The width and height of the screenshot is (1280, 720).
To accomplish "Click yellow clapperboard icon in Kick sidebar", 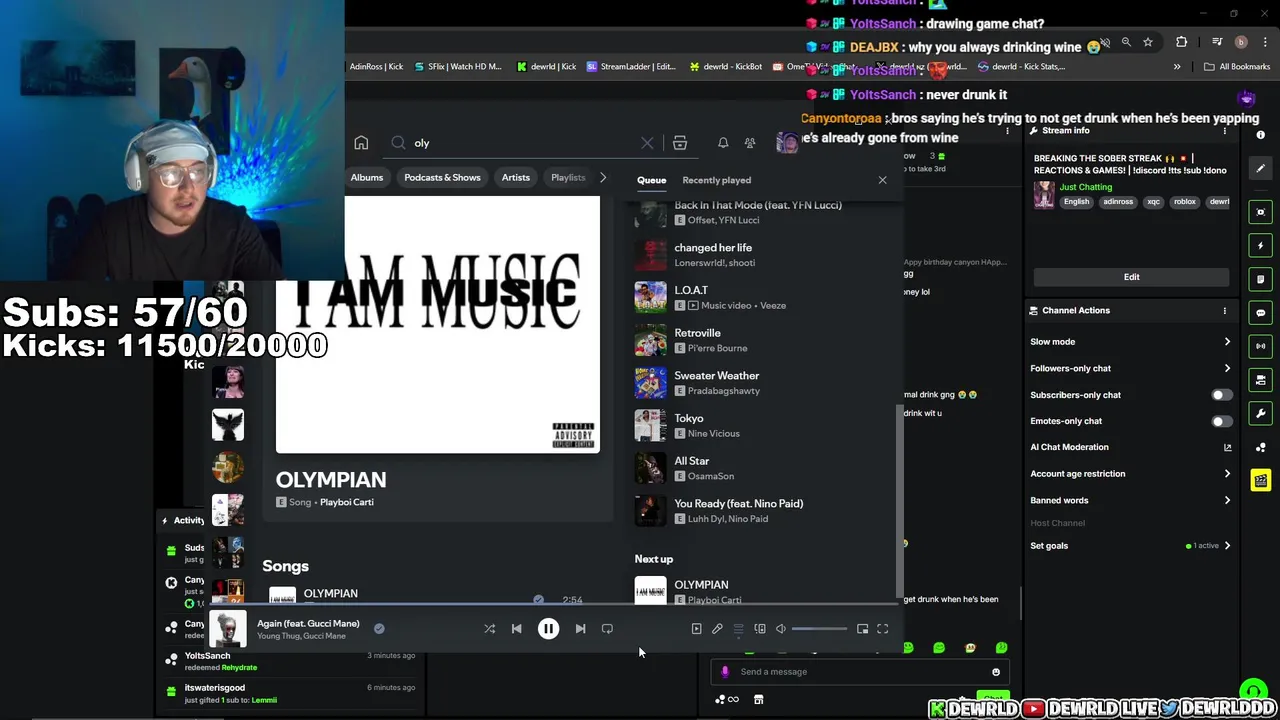I will (1261, 481).
